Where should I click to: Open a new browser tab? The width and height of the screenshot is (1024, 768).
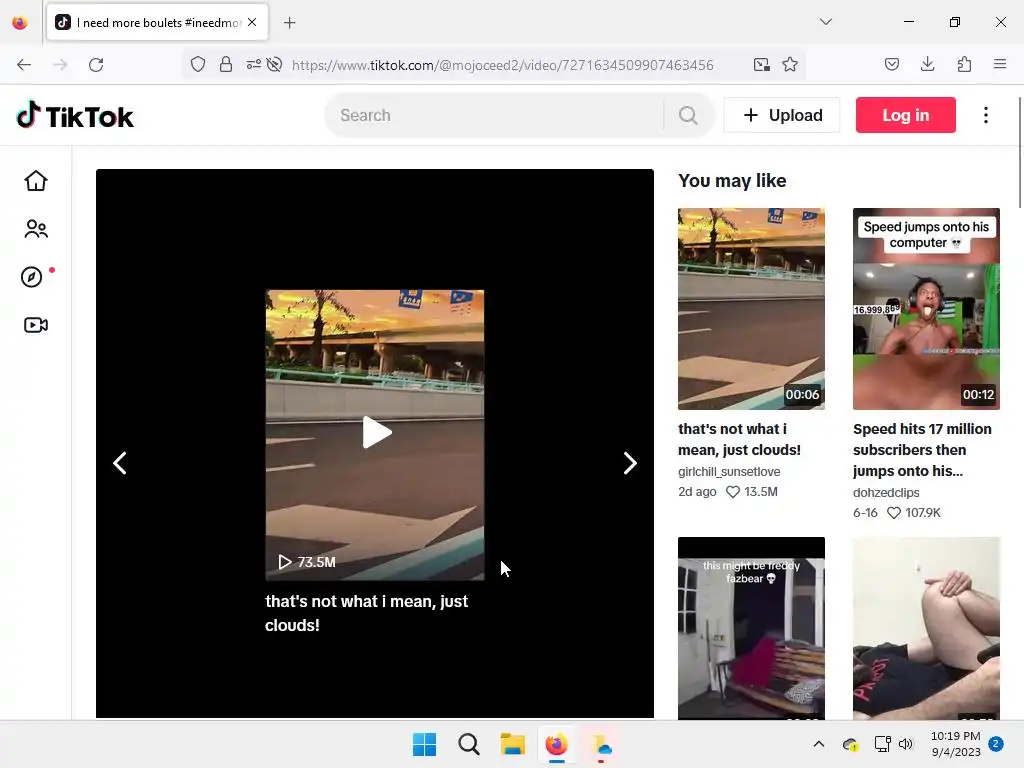pos(289,23)
